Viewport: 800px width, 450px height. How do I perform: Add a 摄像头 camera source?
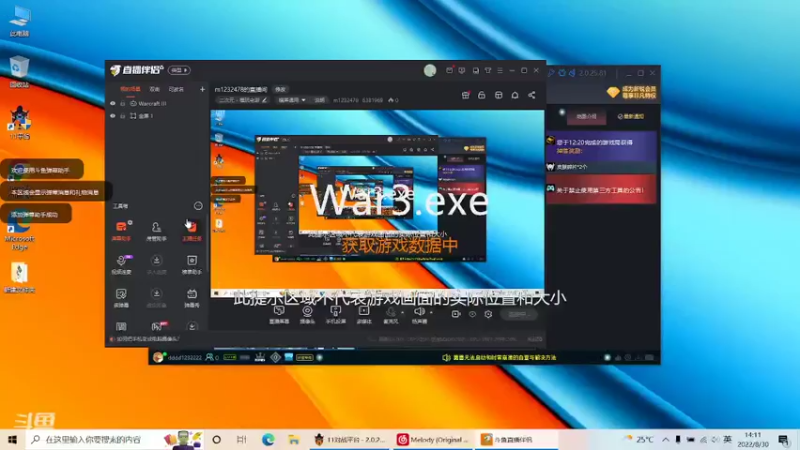coord(307,315)
